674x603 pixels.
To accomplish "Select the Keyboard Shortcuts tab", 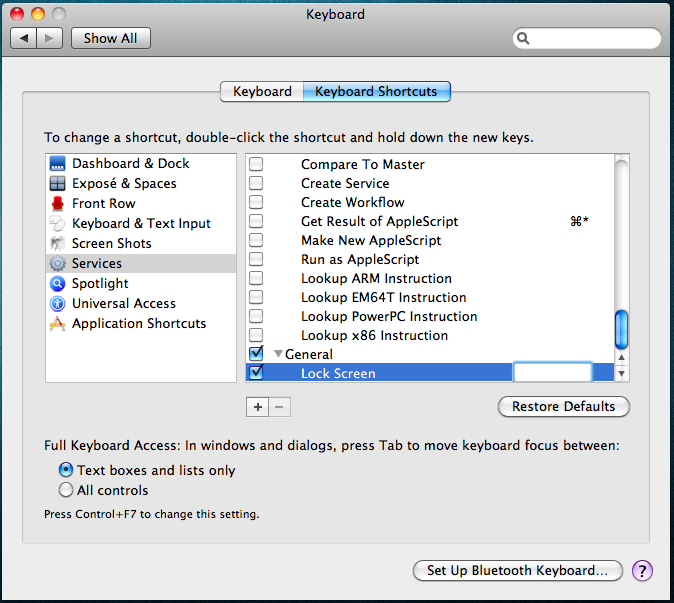I will pyautogui.click(x=377, y=92).
